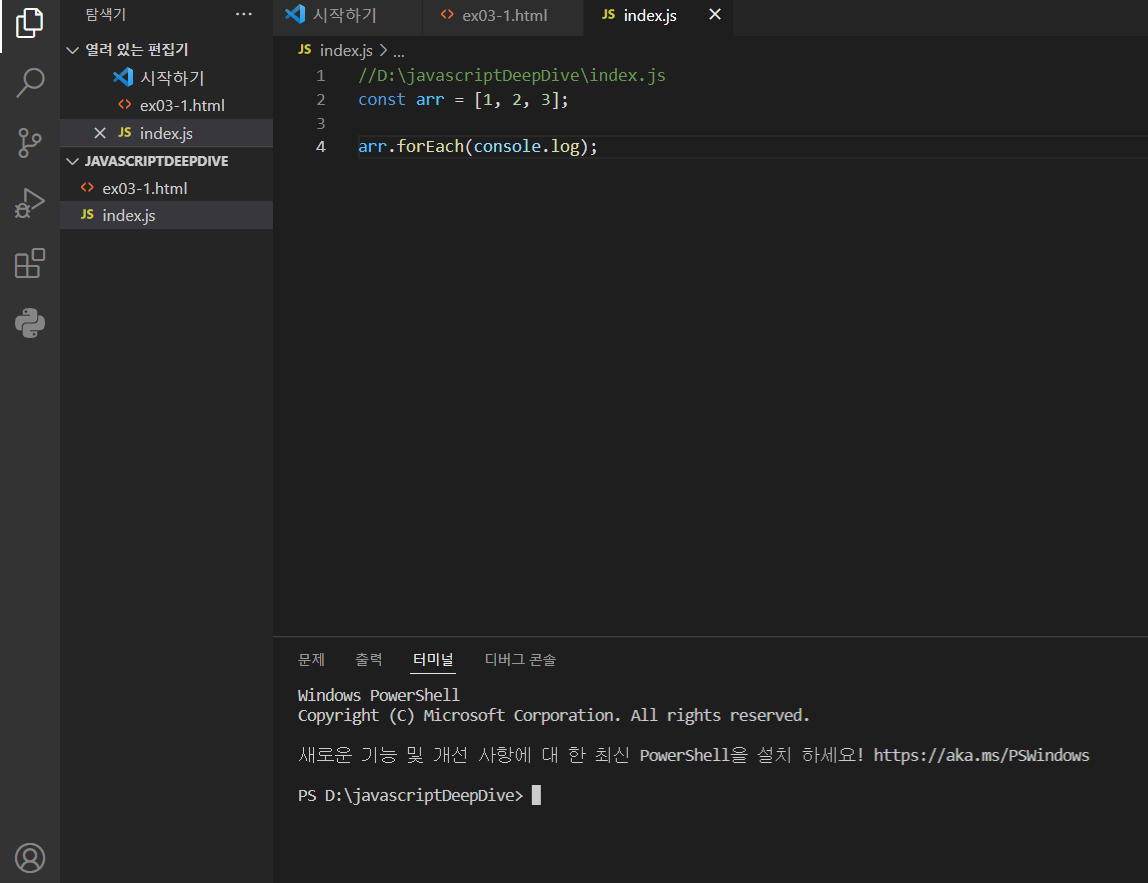
Task: Open the 출력 panel tab
Action: click(x=369, y=660)
